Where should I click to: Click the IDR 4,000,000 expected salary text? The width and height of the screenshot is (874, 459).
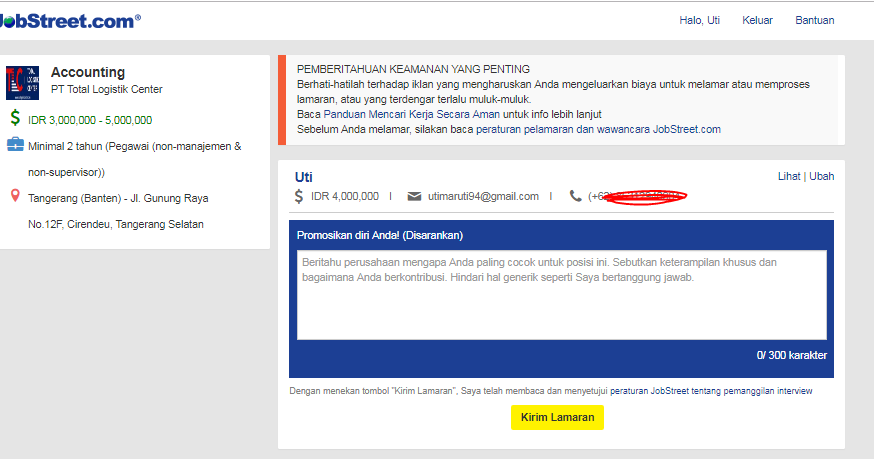[344, 196]
